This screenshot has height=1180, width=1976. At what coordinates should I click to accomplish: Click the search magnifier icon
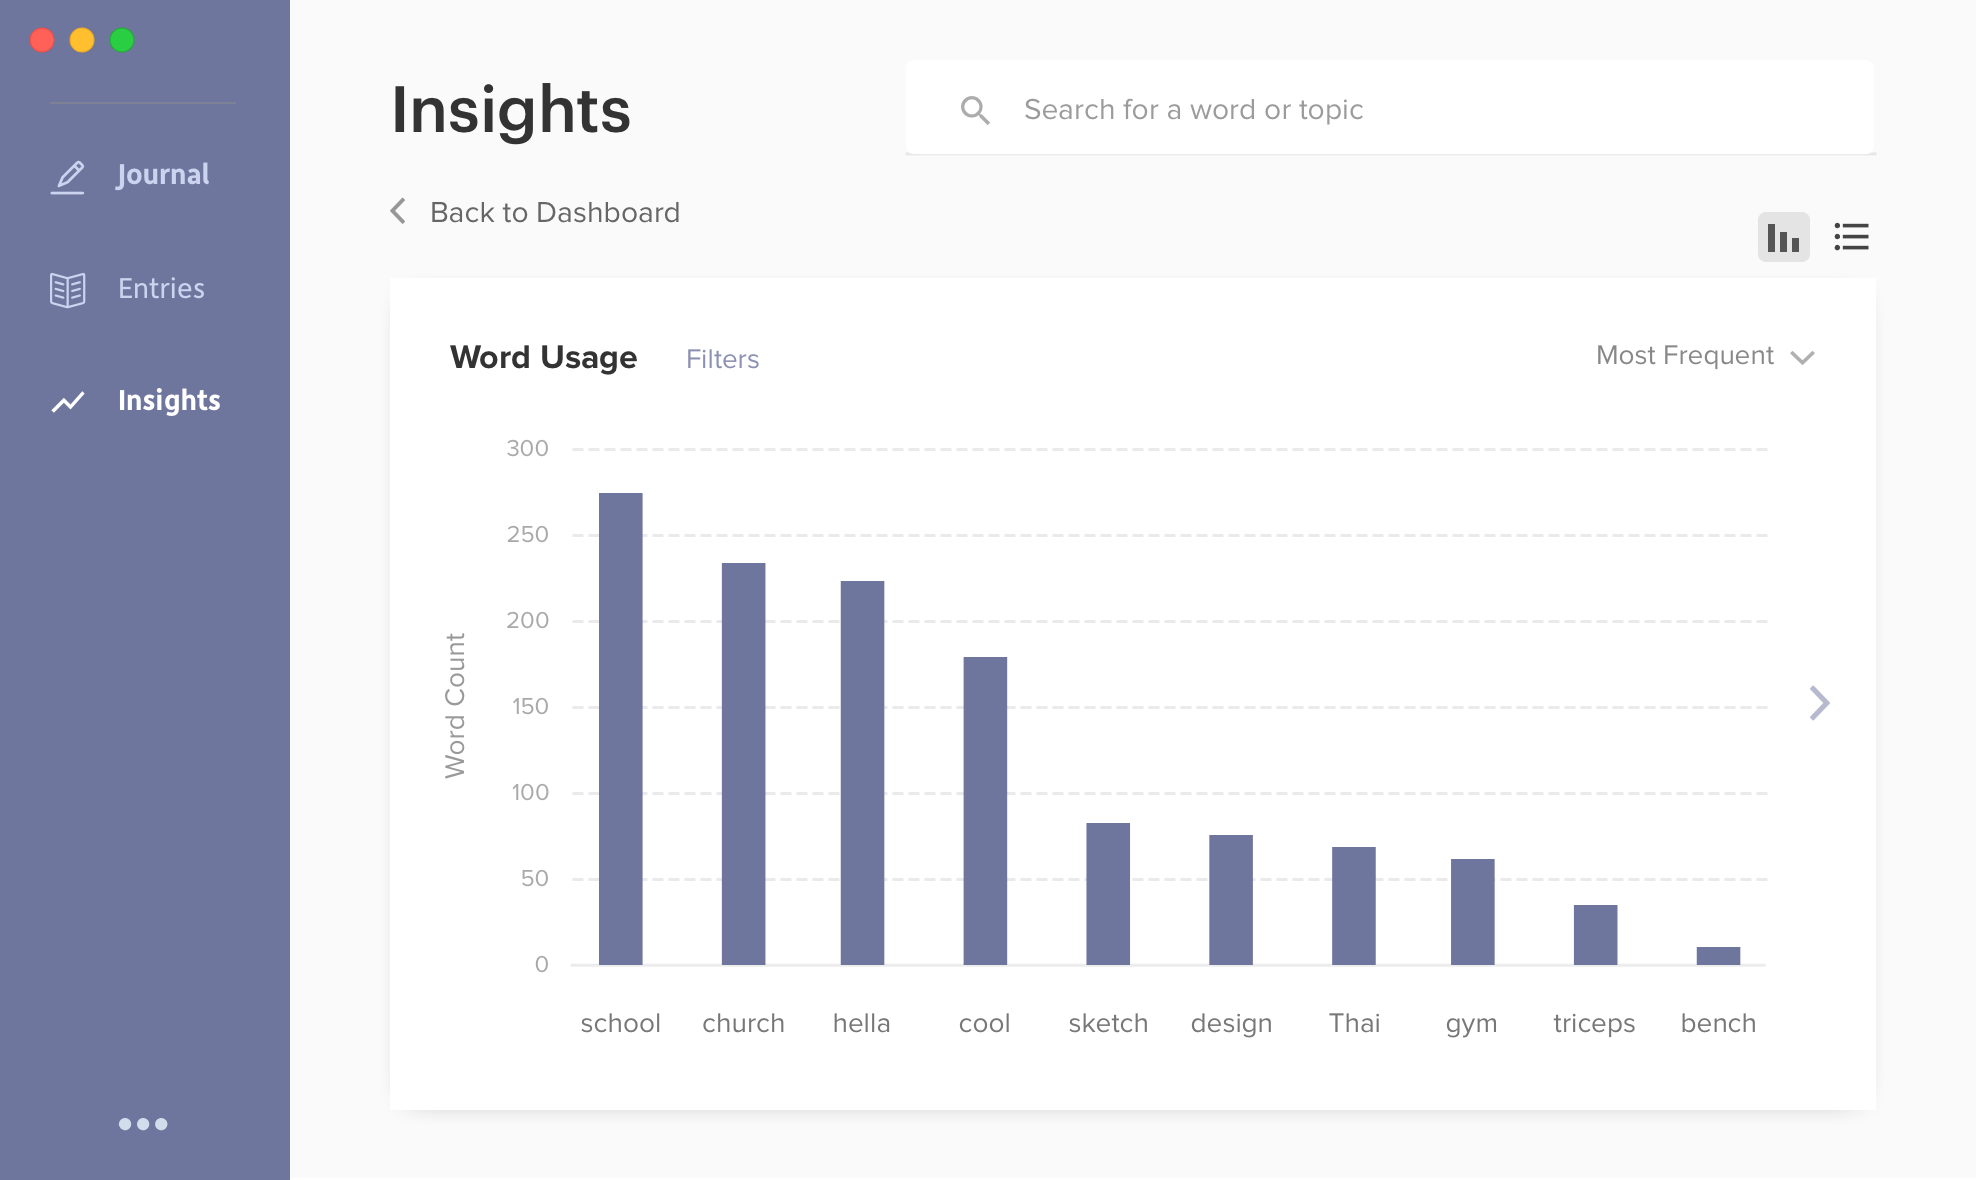pos(975,110)
